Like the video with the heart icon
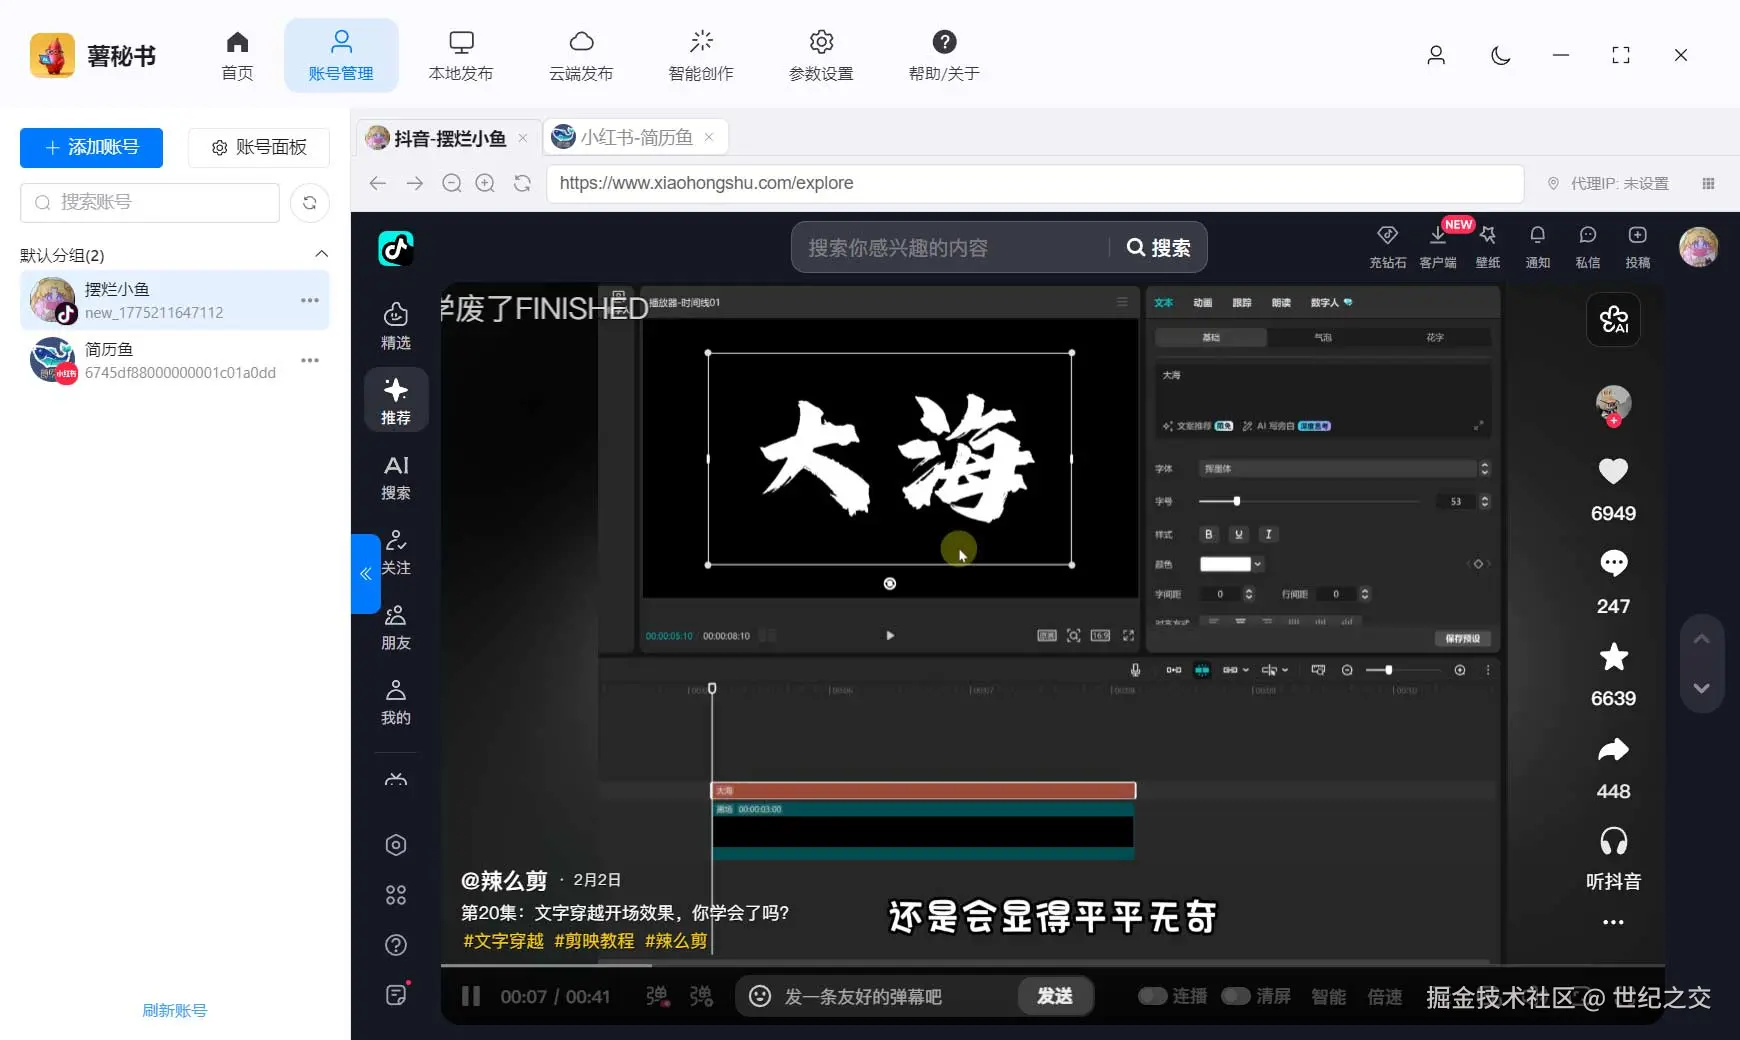This screenshot has height=1040, width=1740. 1612,471
